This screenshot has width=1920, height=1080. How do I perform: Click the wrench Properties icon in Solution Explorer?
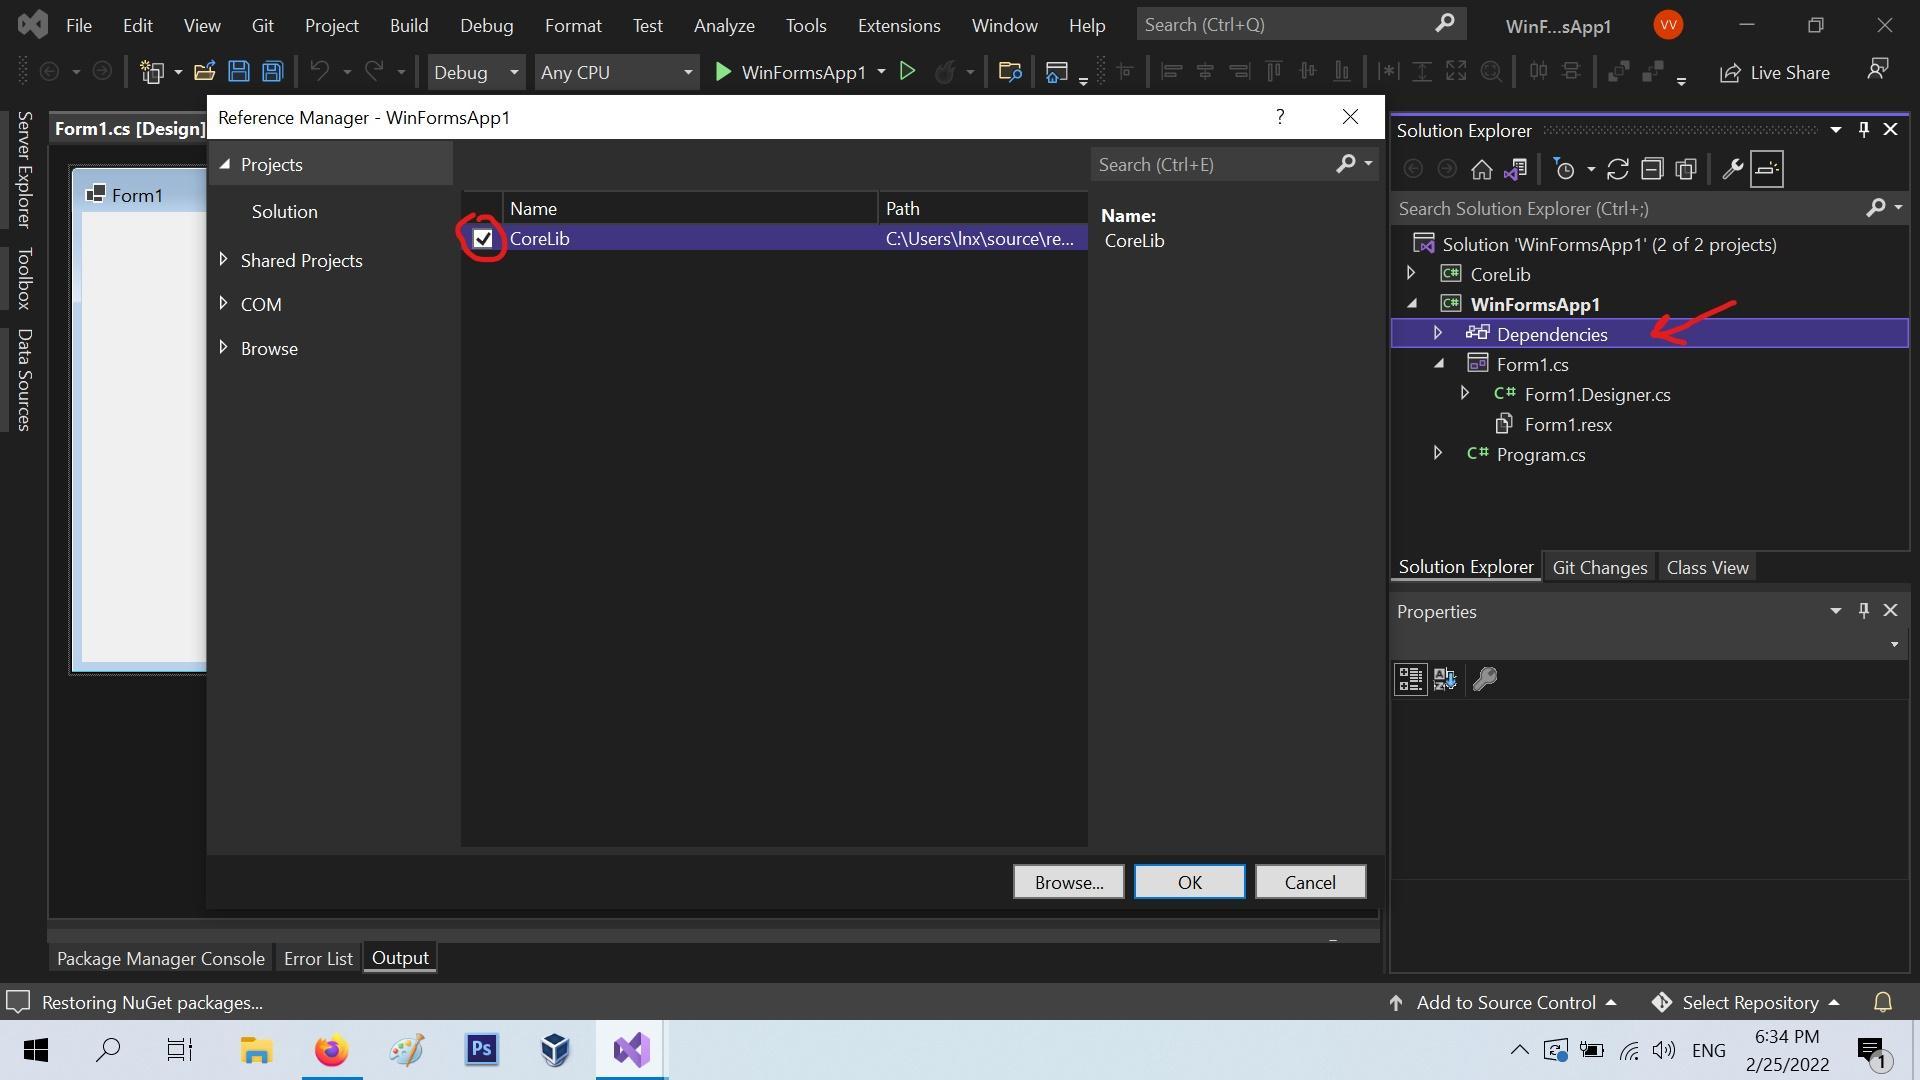click(x=1732, y=169)
